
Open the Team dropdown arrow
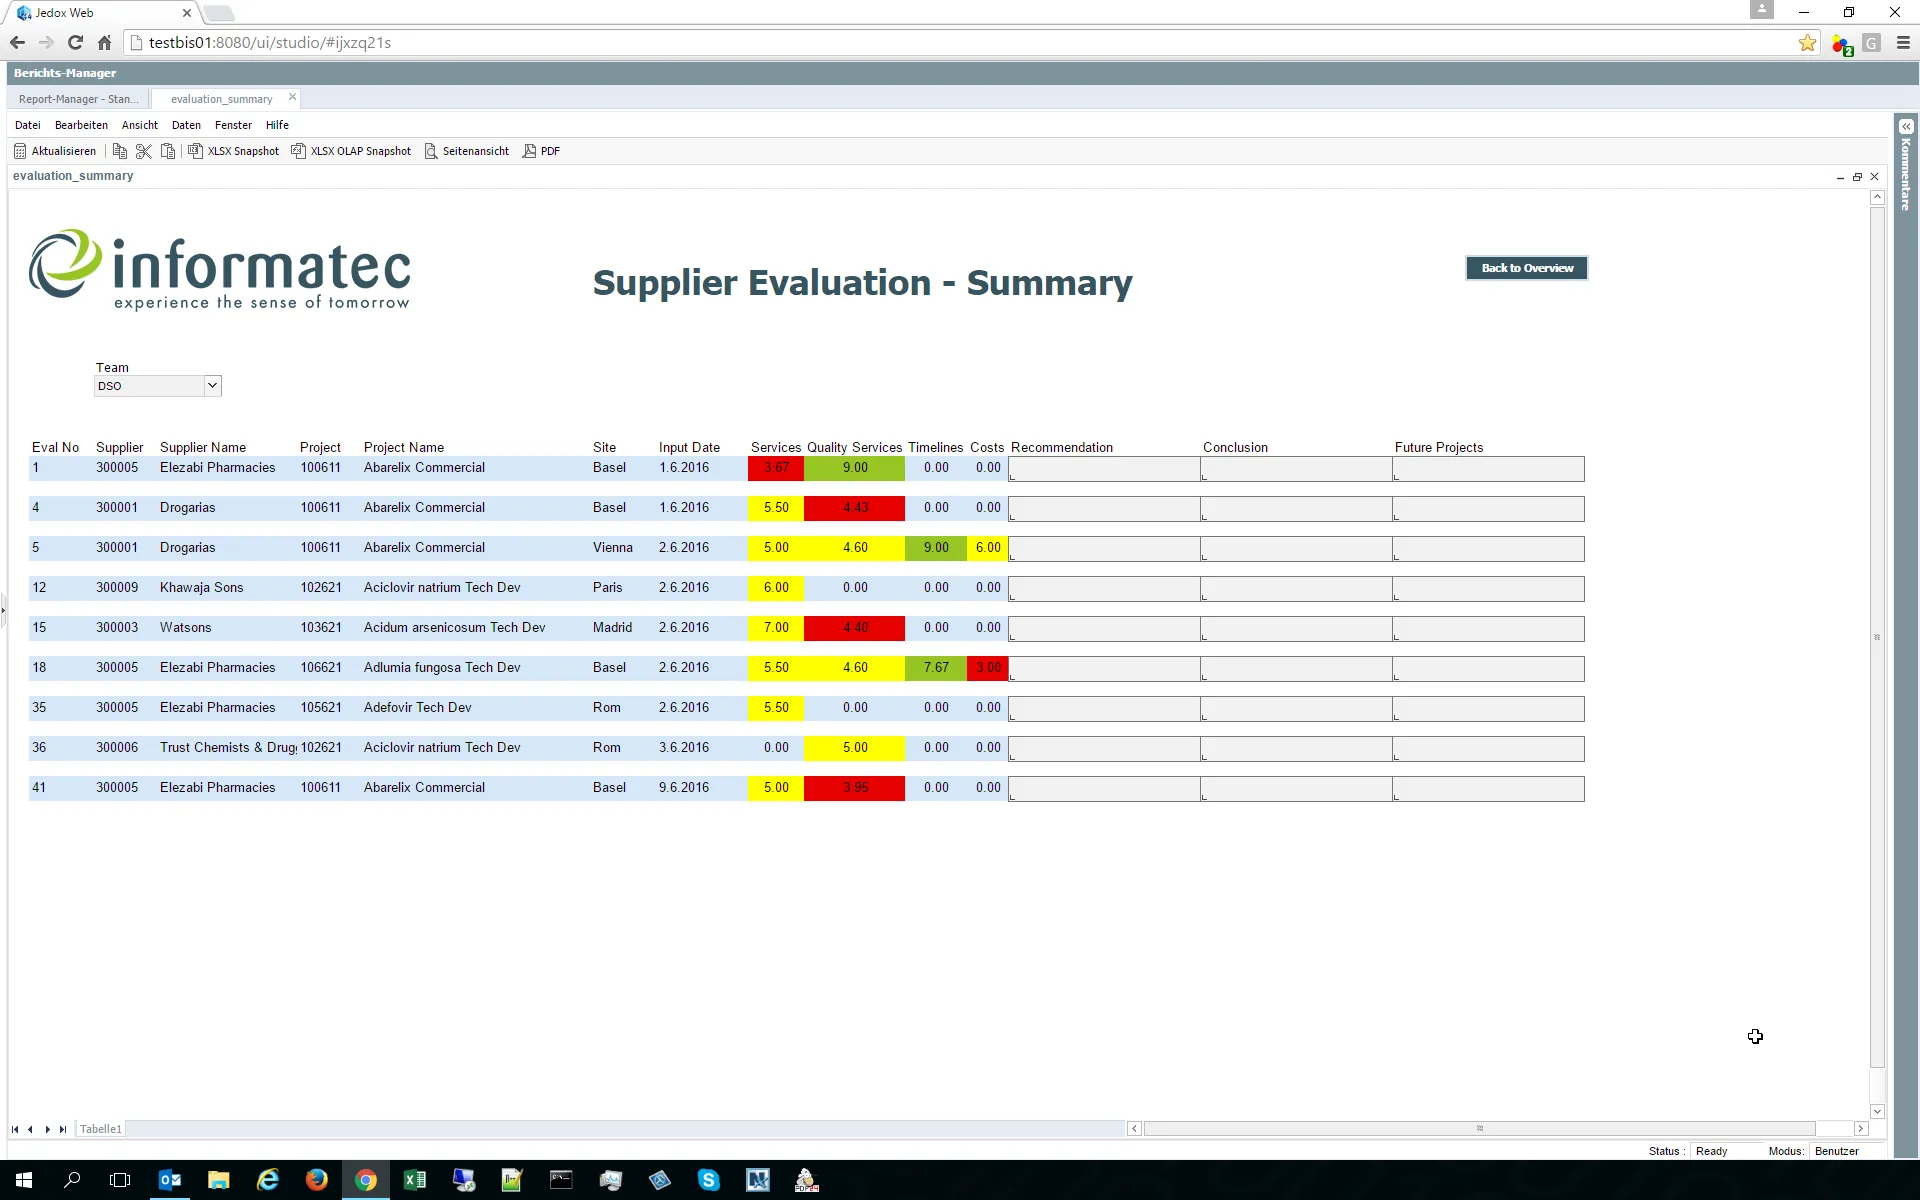[212, 386]
